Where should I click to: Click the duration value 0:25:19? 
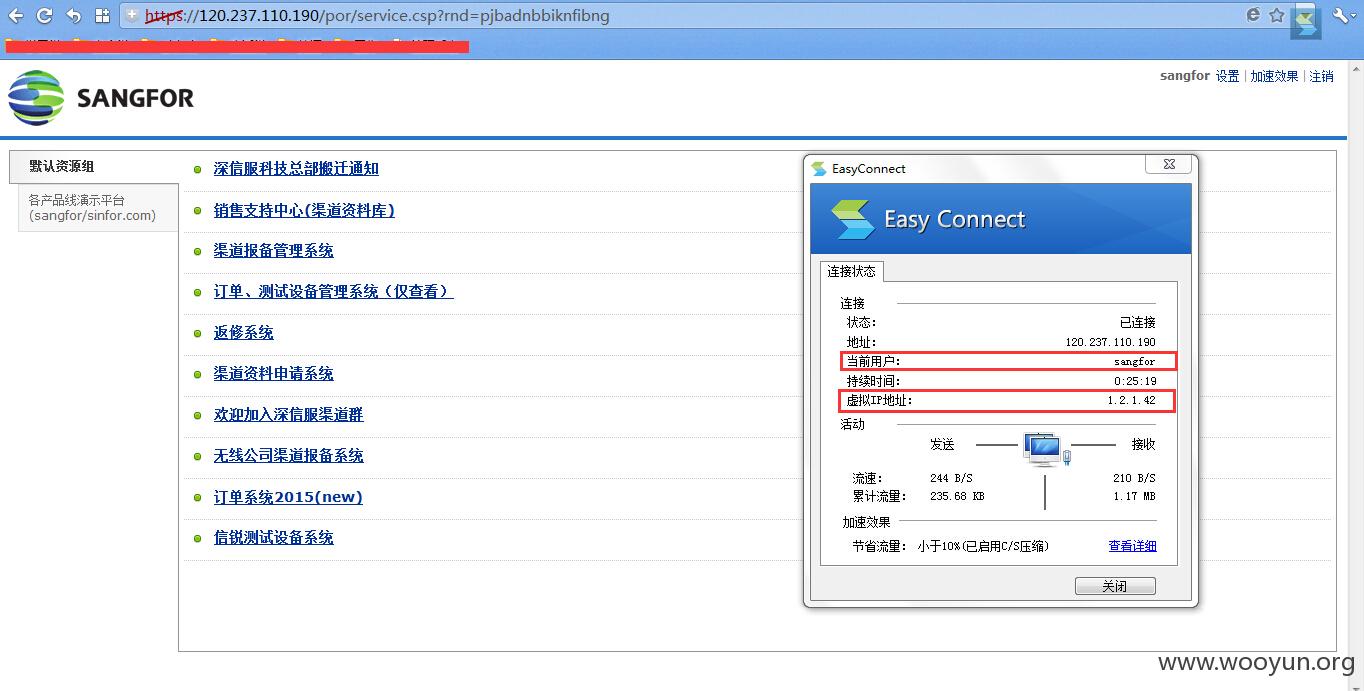(1135, 381)
